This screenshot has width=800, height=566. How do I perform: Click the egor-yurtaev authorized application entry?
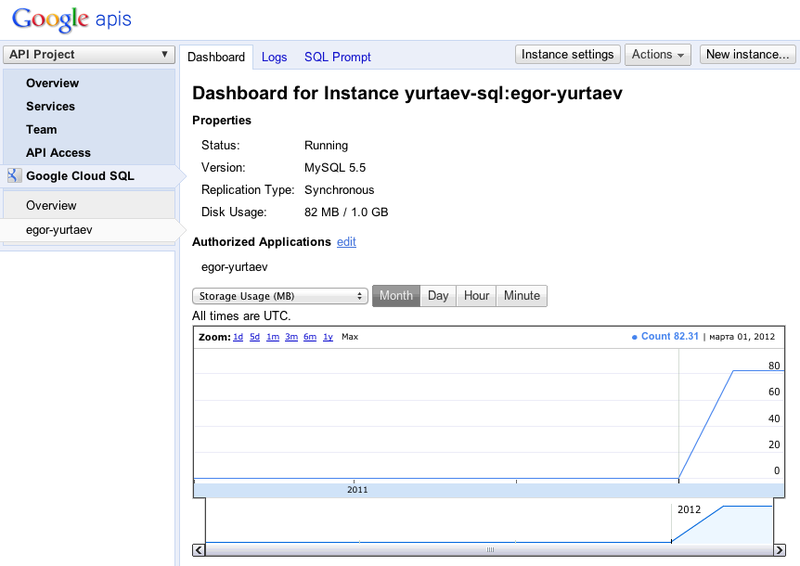234,267
